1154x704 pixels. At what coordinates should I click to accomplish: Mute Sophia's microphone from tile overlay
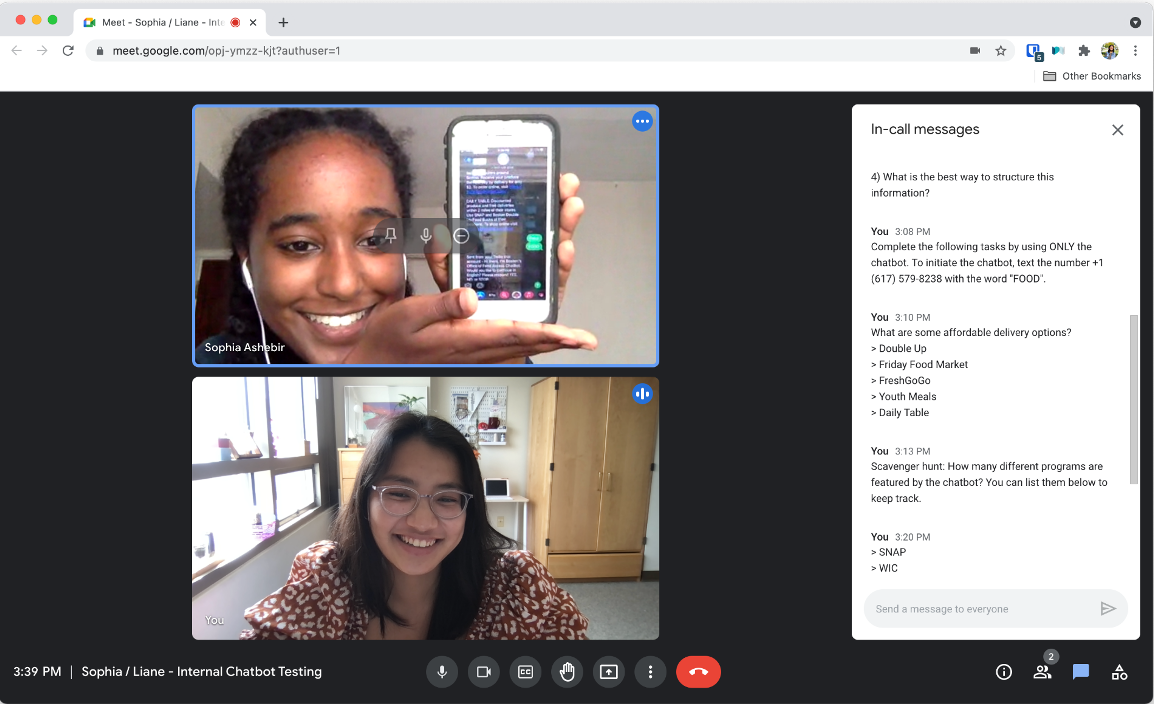point(426,236)
